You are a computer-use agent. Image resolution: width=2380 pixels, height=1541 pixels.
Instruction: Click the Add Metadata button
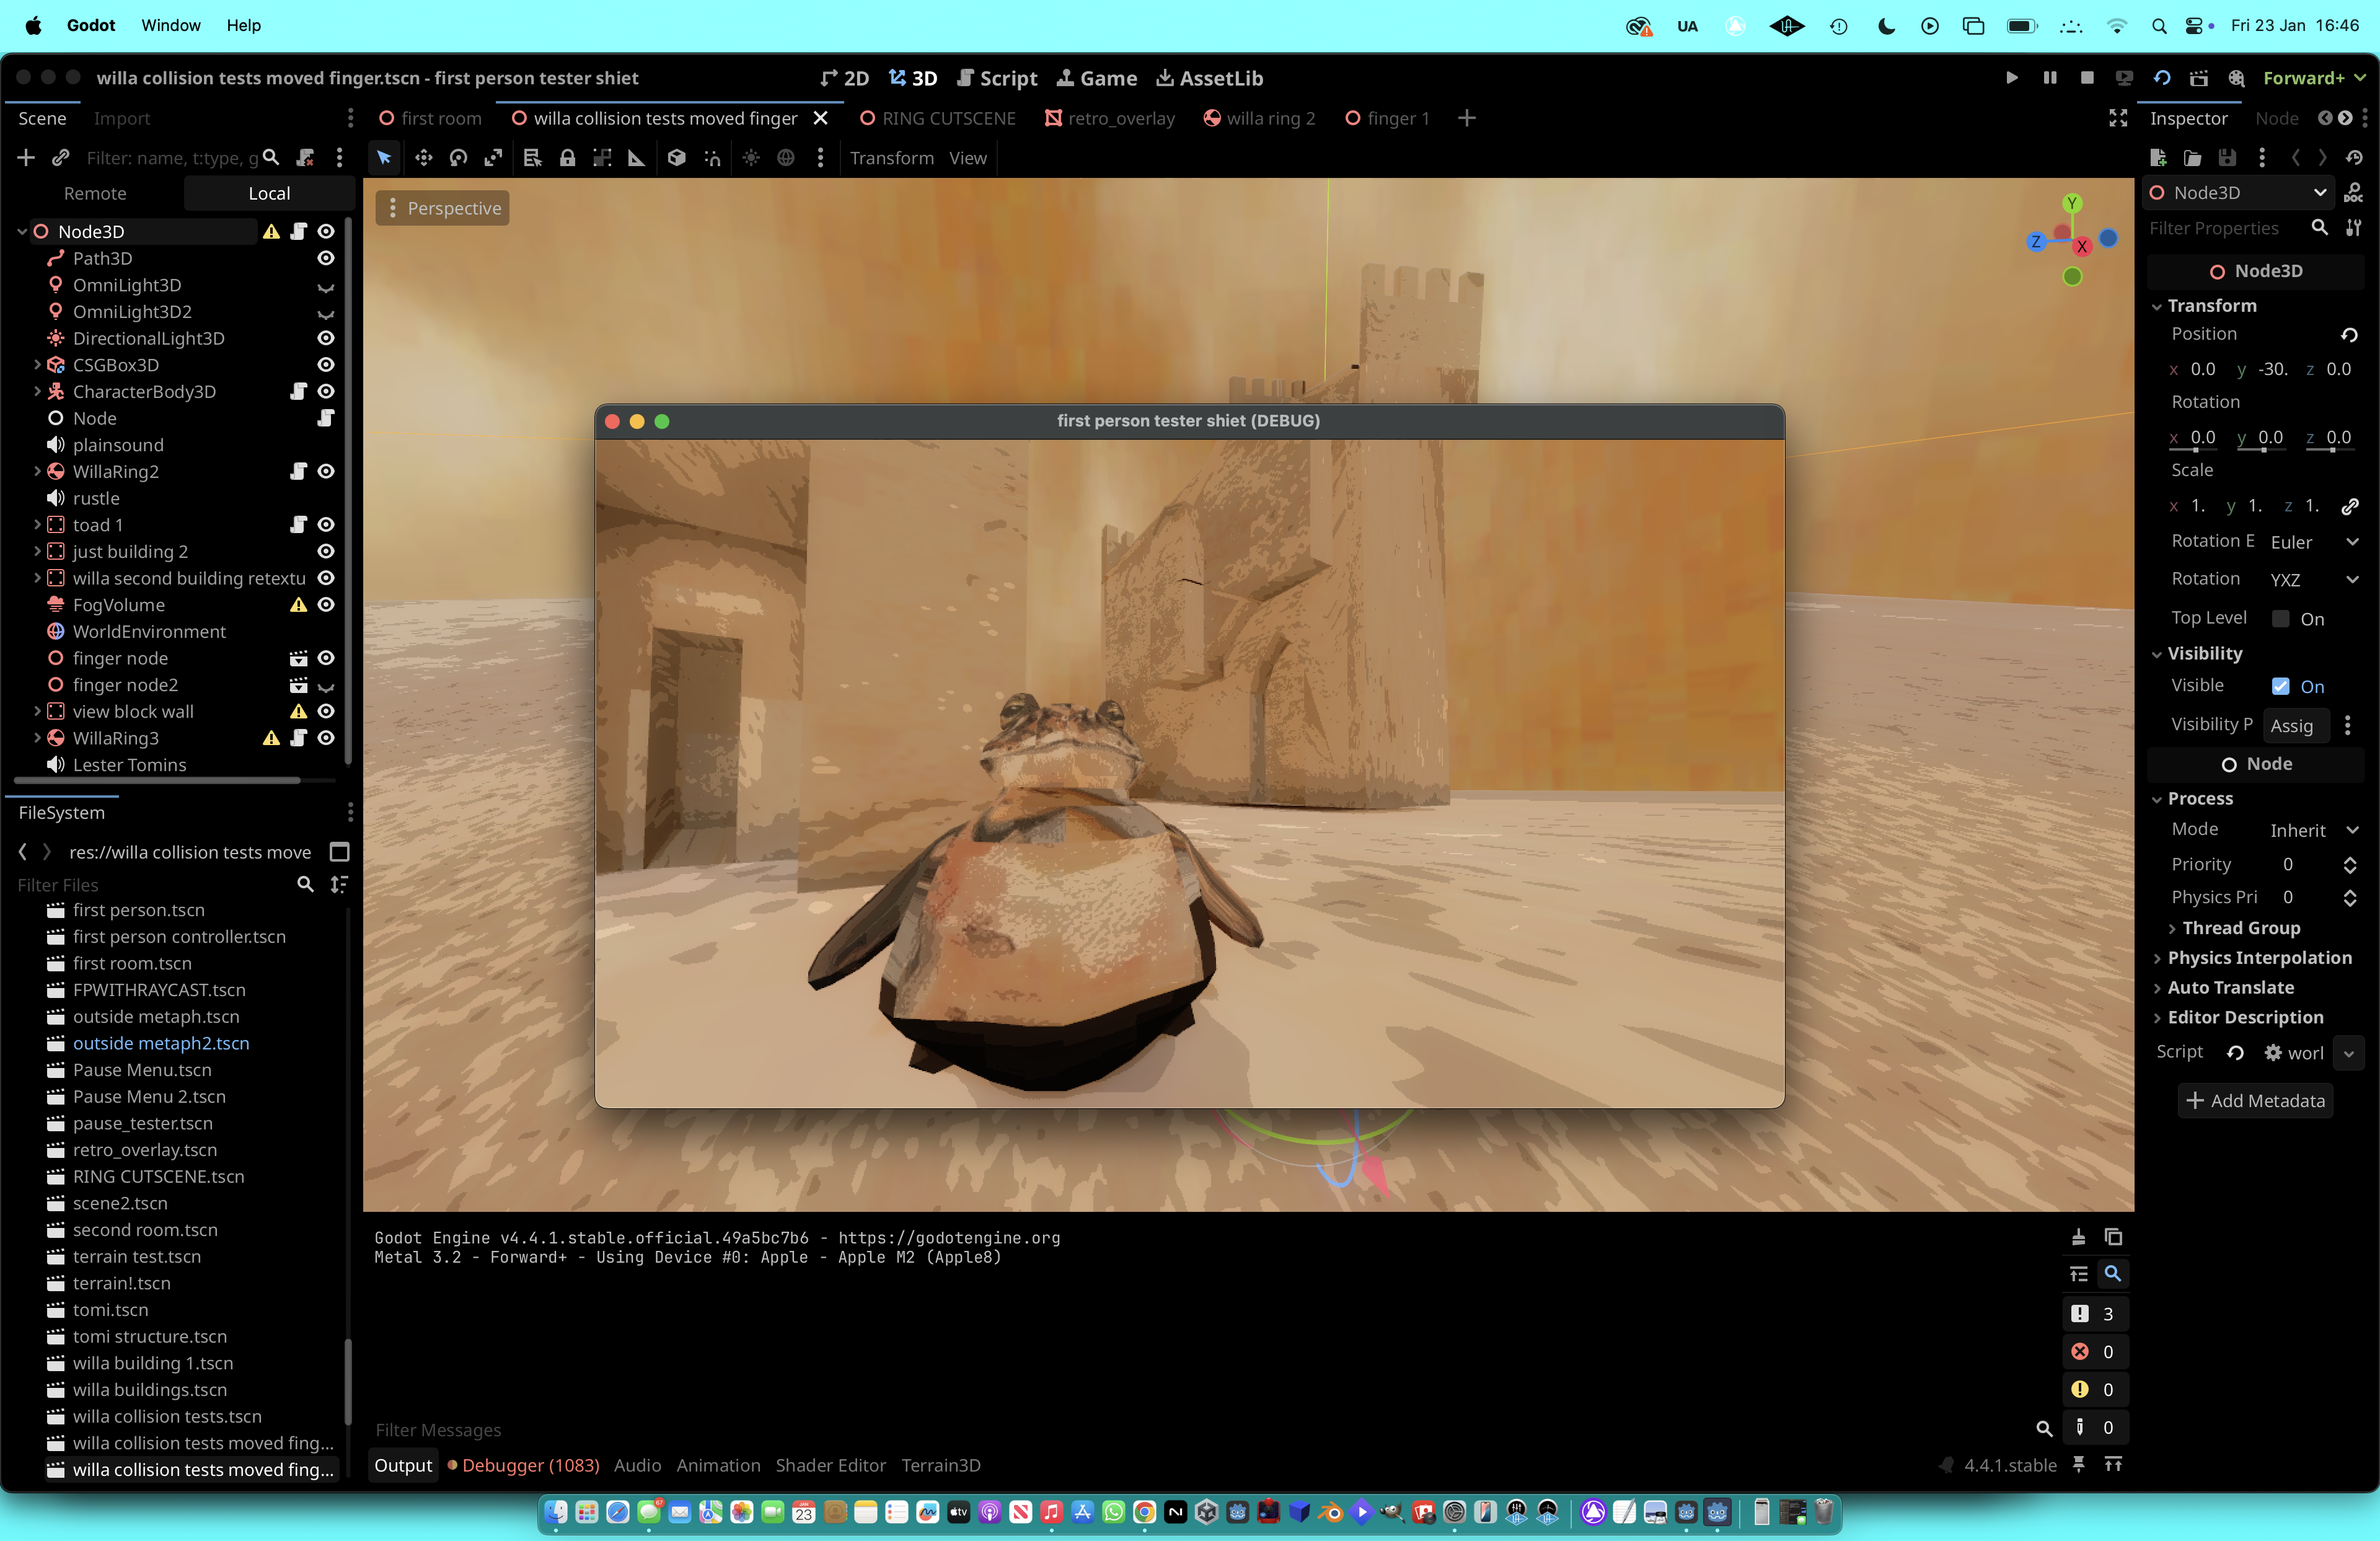click(2255, 1100)
